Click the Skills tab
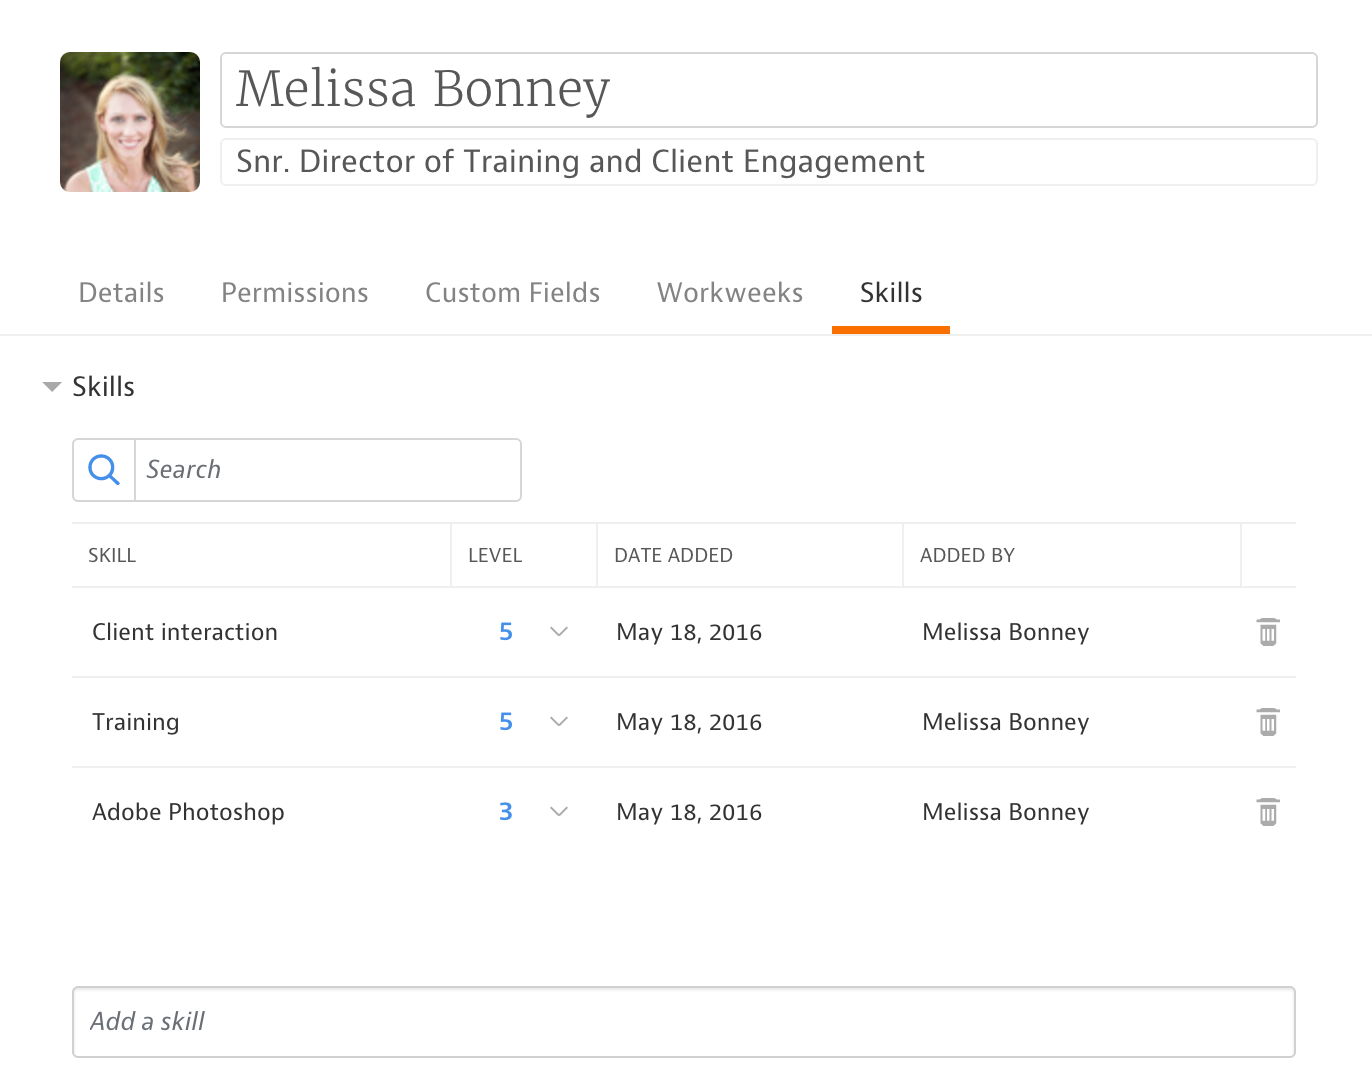Image resolution: width=1372 pixels, height=1084 pixels. pyautogui.click(x=890, y=293)
